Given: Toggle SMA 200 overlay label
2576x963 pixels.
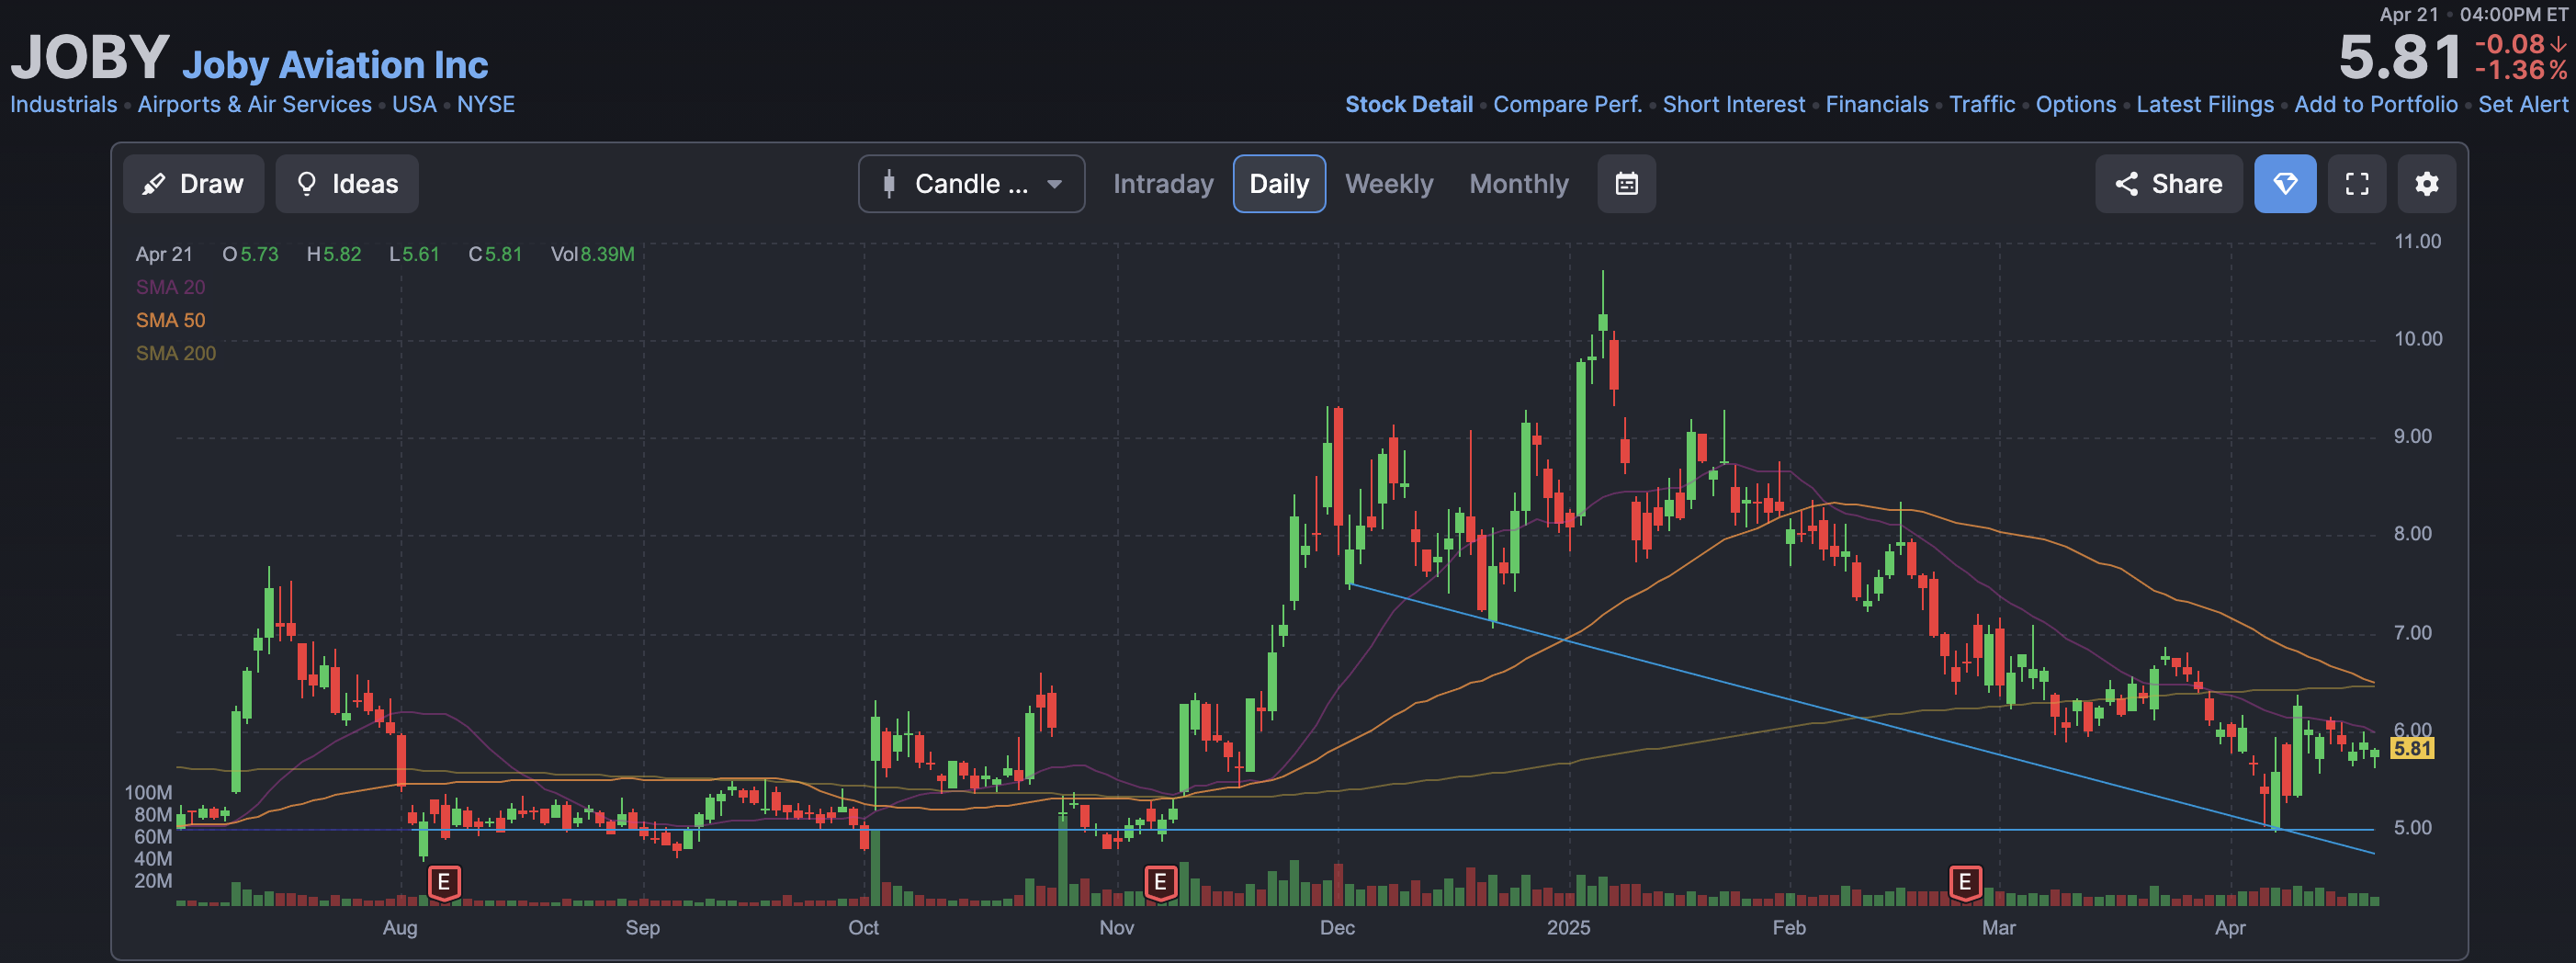Looking at the screenshot, I should click(x=175, y=354).
